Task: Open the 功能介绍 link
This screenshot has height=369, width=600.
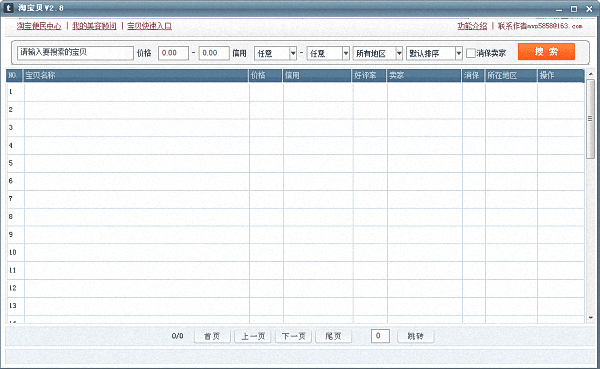Action: click(472, 26)
